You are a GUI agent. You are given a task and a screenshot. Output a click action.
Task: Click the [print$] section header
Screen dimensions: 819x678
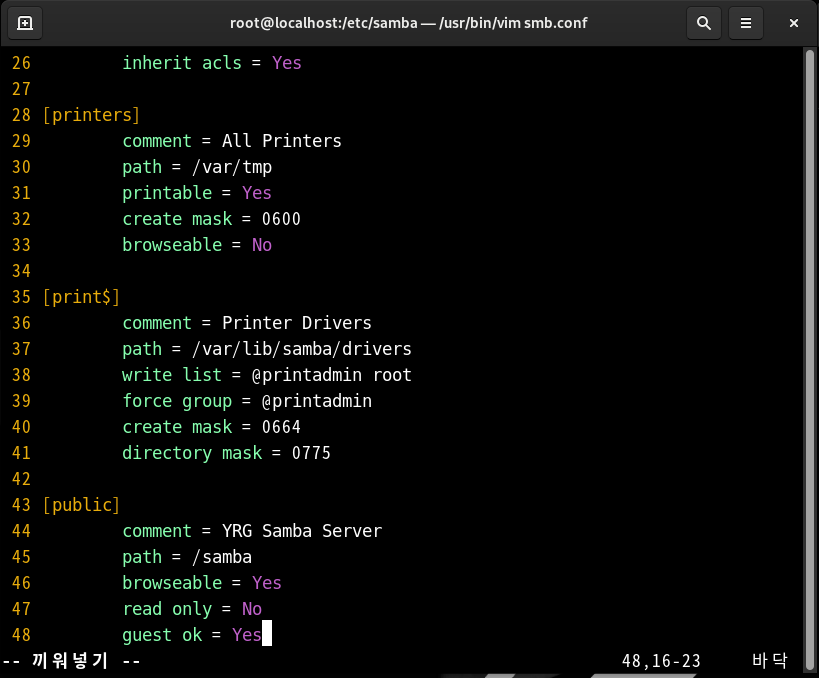click(x=81, y=297)
